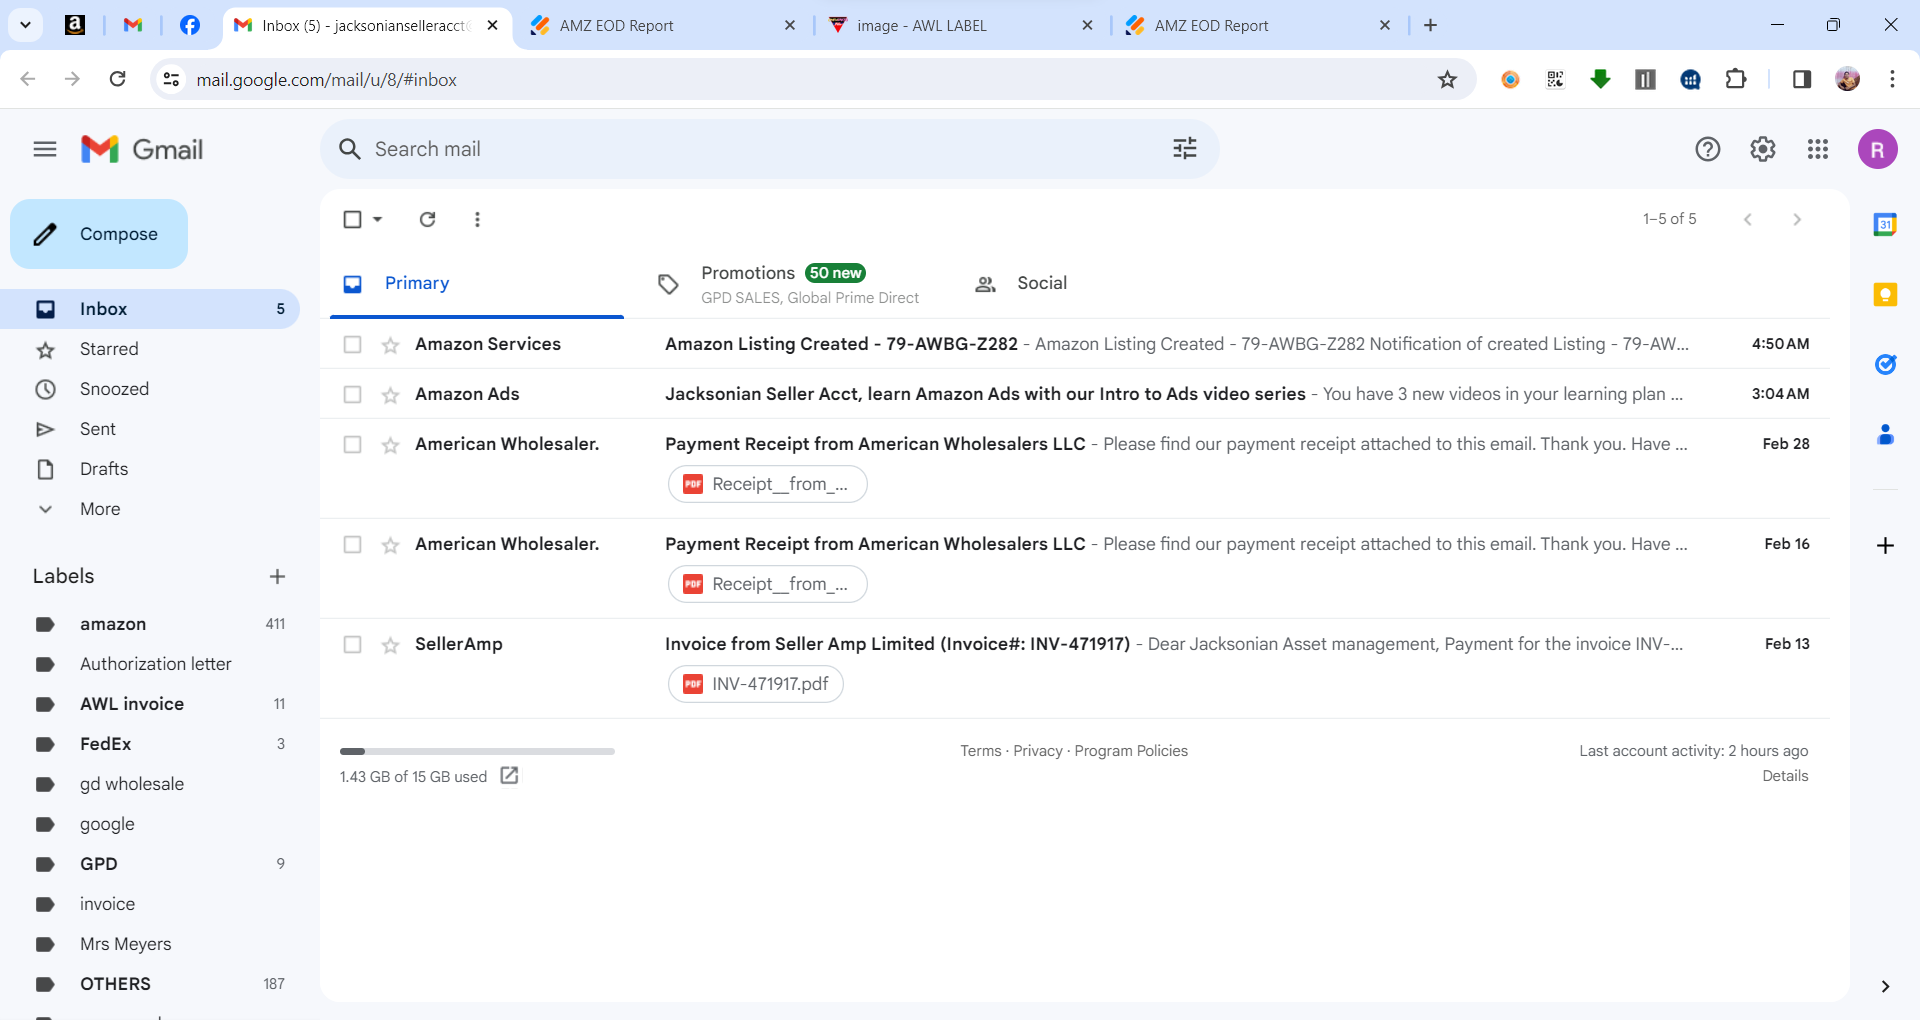Open the Facebook pinned tab
The height and width of the screenshot is (1020, 1920).
[189, 25]
